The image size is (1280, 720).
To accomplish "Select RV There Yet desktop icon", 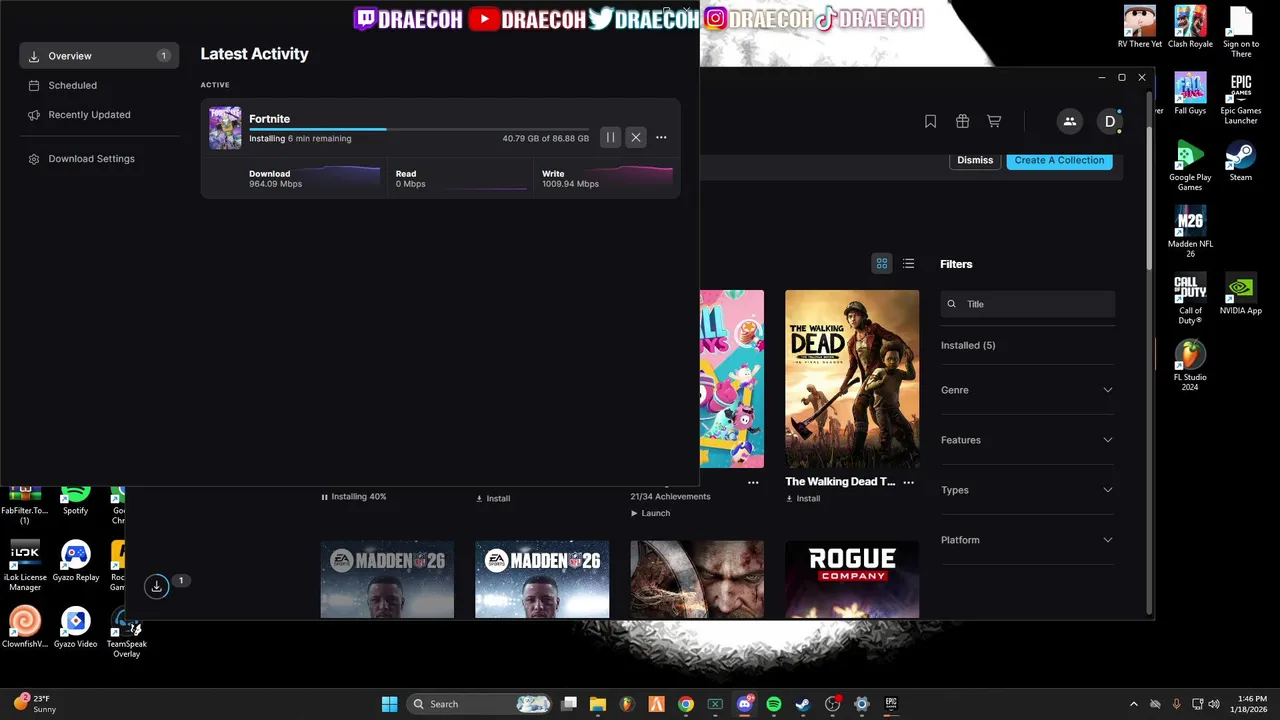I will pyautogui.click(x=1140, y=28).
